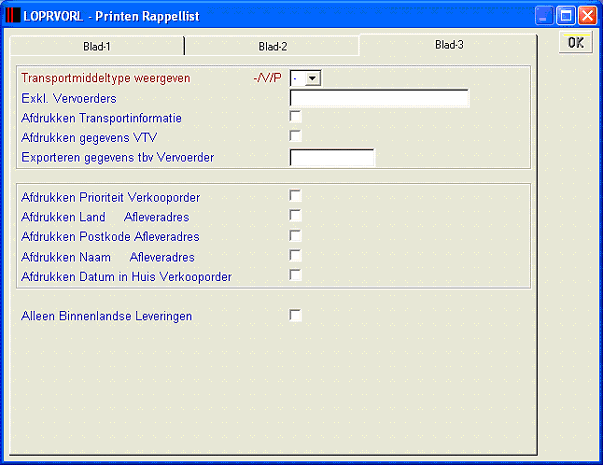
Task: Switch to the Blad-2 tab
Action: (272, 46)
